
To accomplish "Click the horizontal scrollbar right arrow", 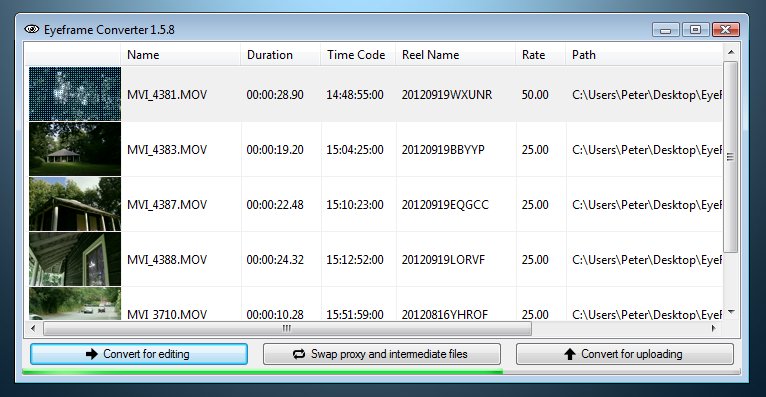I will [714, 328].
